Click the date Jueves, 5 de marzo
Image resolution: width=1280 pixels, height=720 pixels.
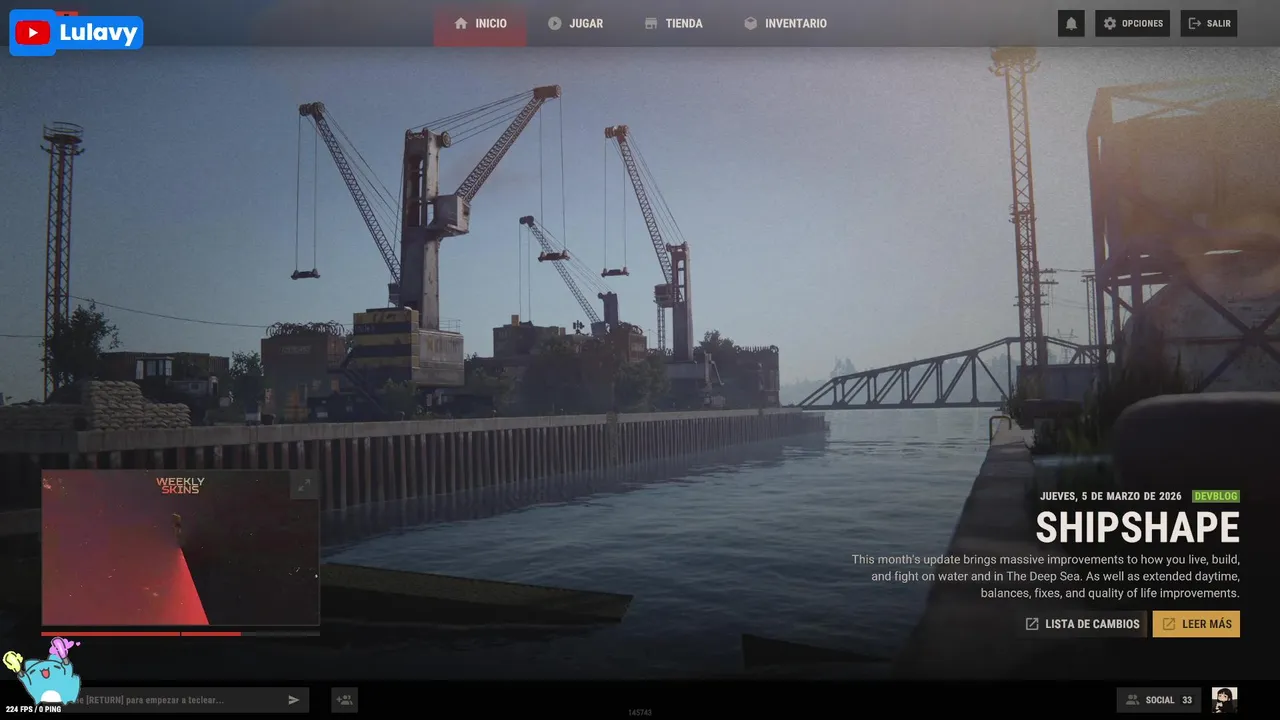pyautogui.click(x=1111, y=496)
